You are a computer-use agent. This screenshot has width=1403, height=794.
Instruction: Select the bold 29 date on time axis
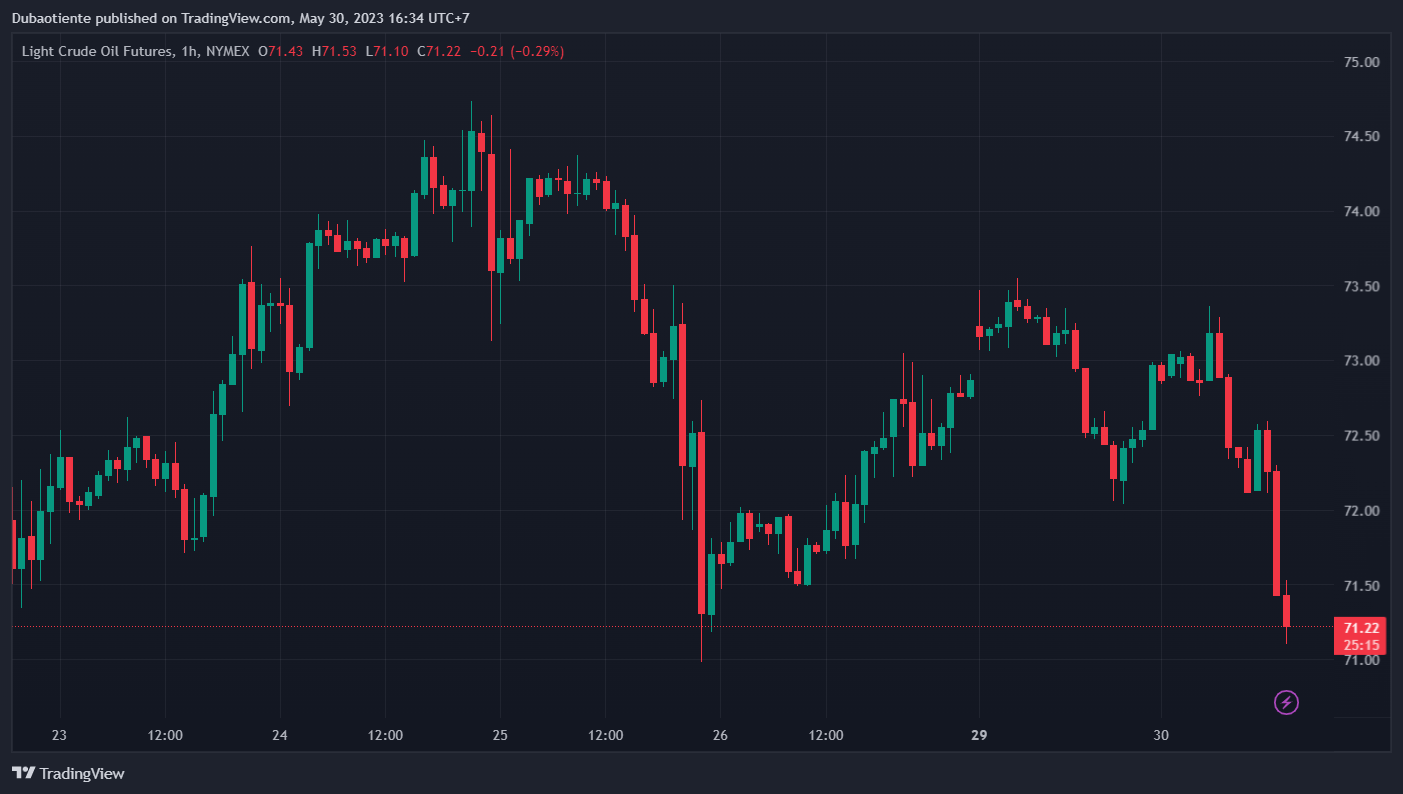click(x=978, y=735)
